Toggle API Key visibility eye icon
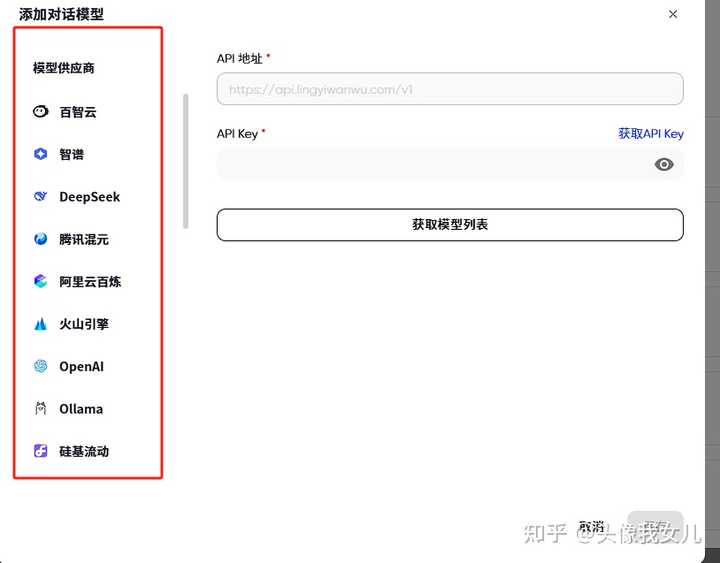The height and width of the screenshot is (563, 720). tap(664, 164)
